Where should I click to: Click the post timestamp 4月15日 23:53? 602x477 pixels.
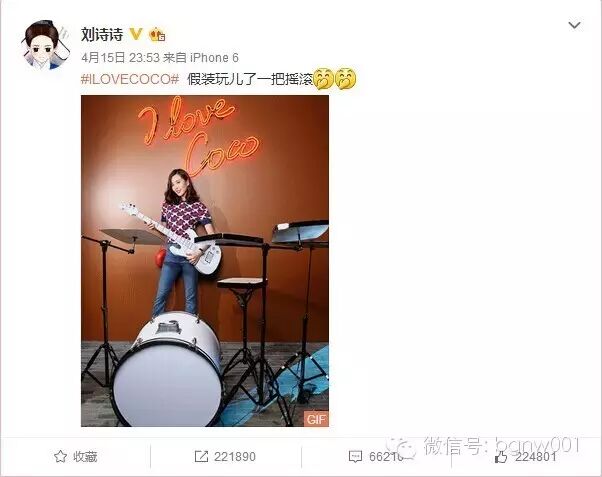click(120, 58)
